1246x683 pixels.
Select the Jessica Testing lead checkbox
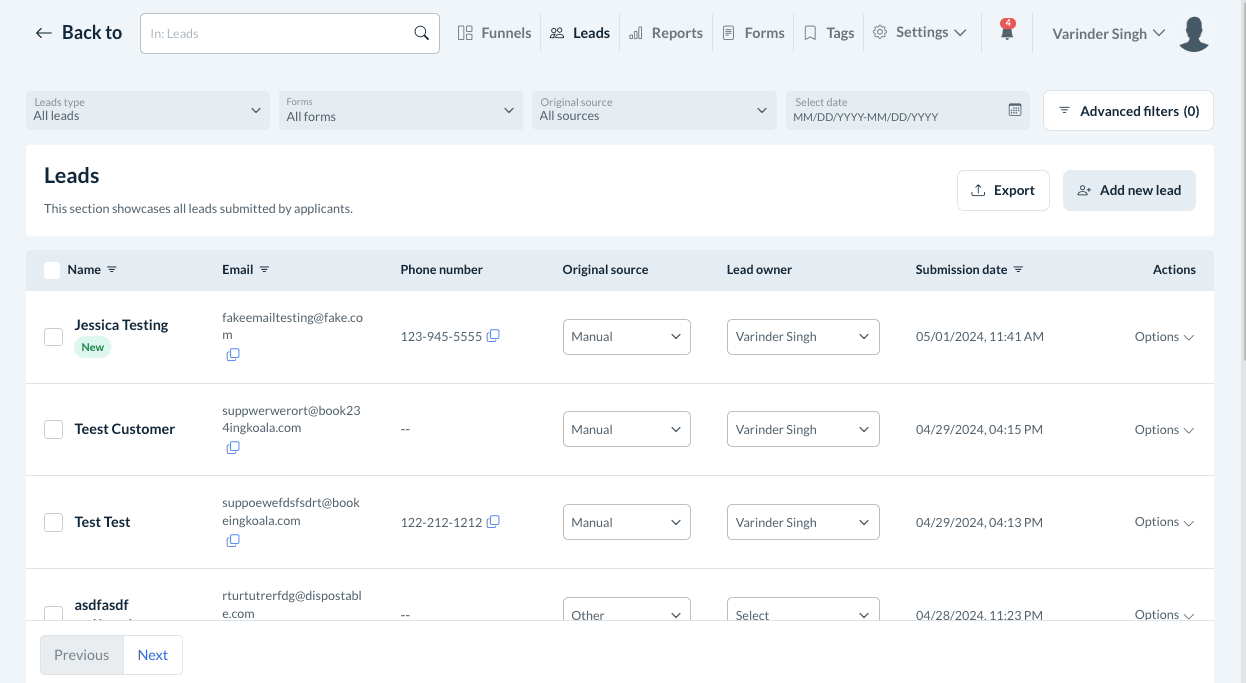coord(54,337)
